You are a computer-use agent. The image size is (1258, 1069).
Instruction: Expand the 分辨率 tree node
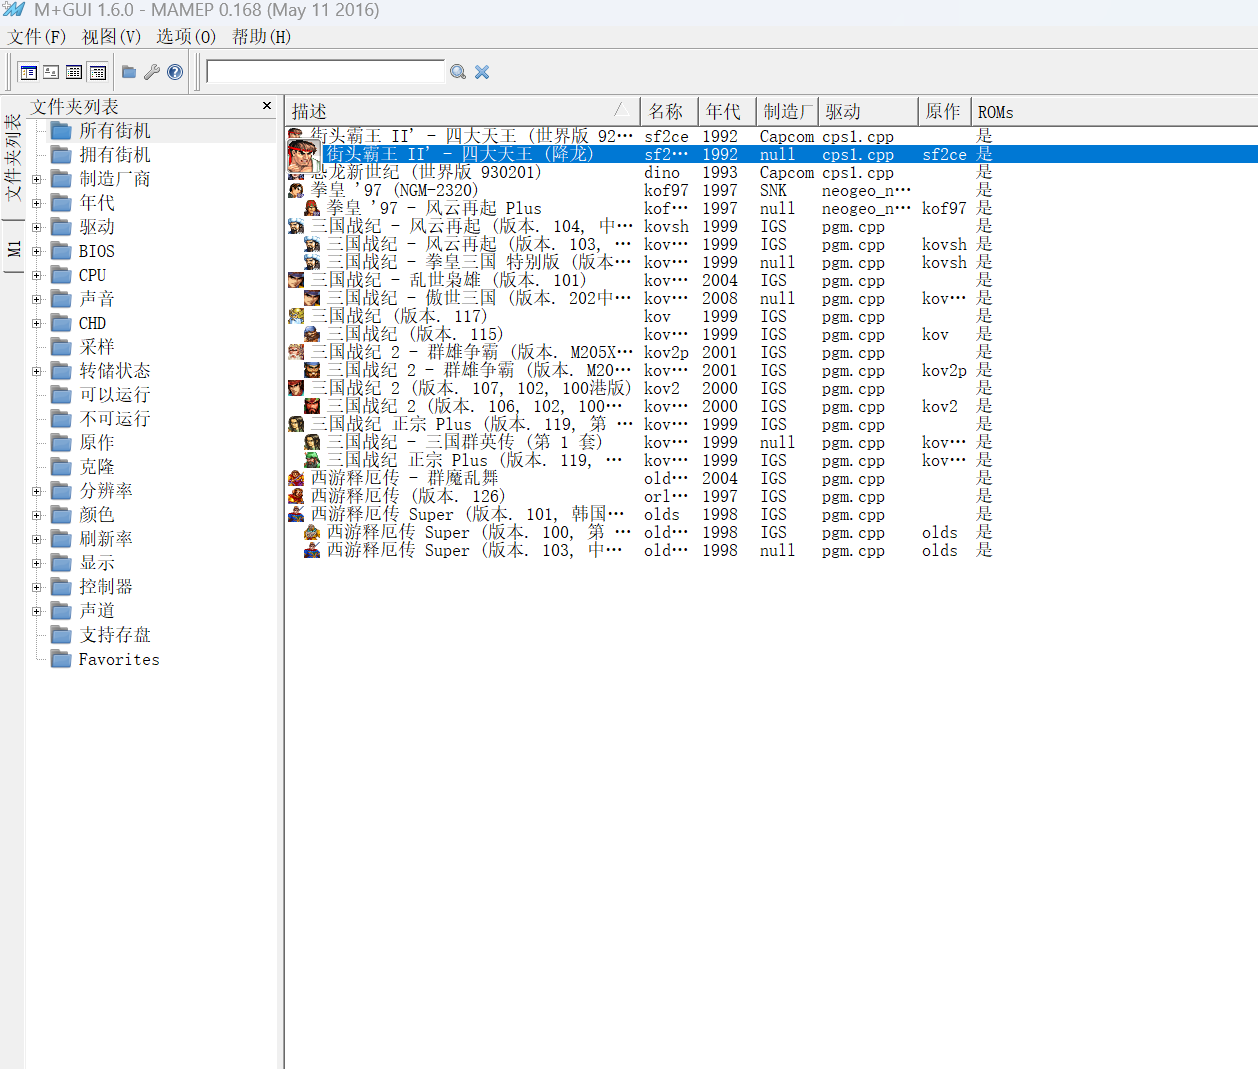click(37, 491)
